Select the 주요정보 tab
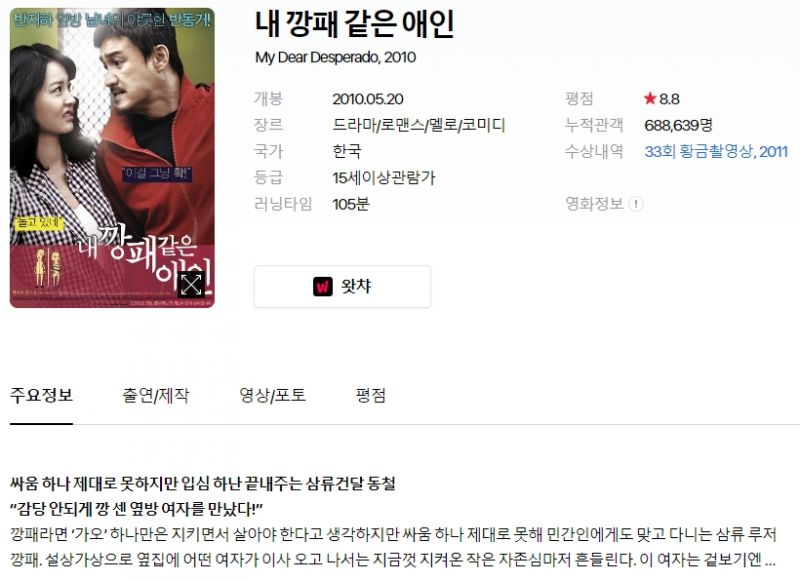Viewport: 800px width, 581px height. (x=41, y=395)
